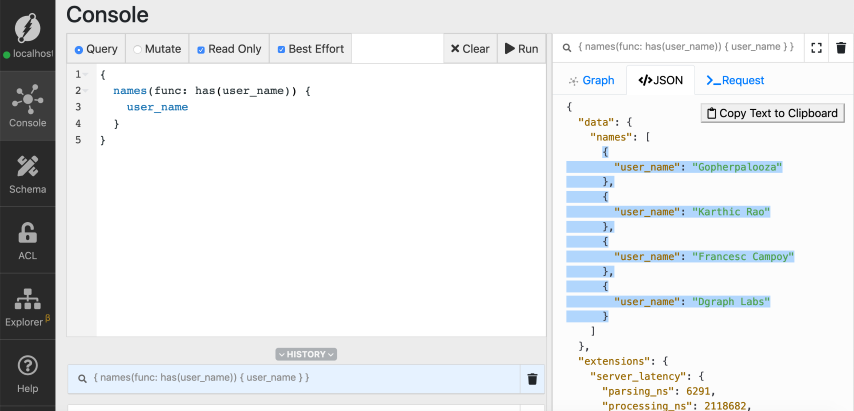Select the JSON tab

[661, 80]
